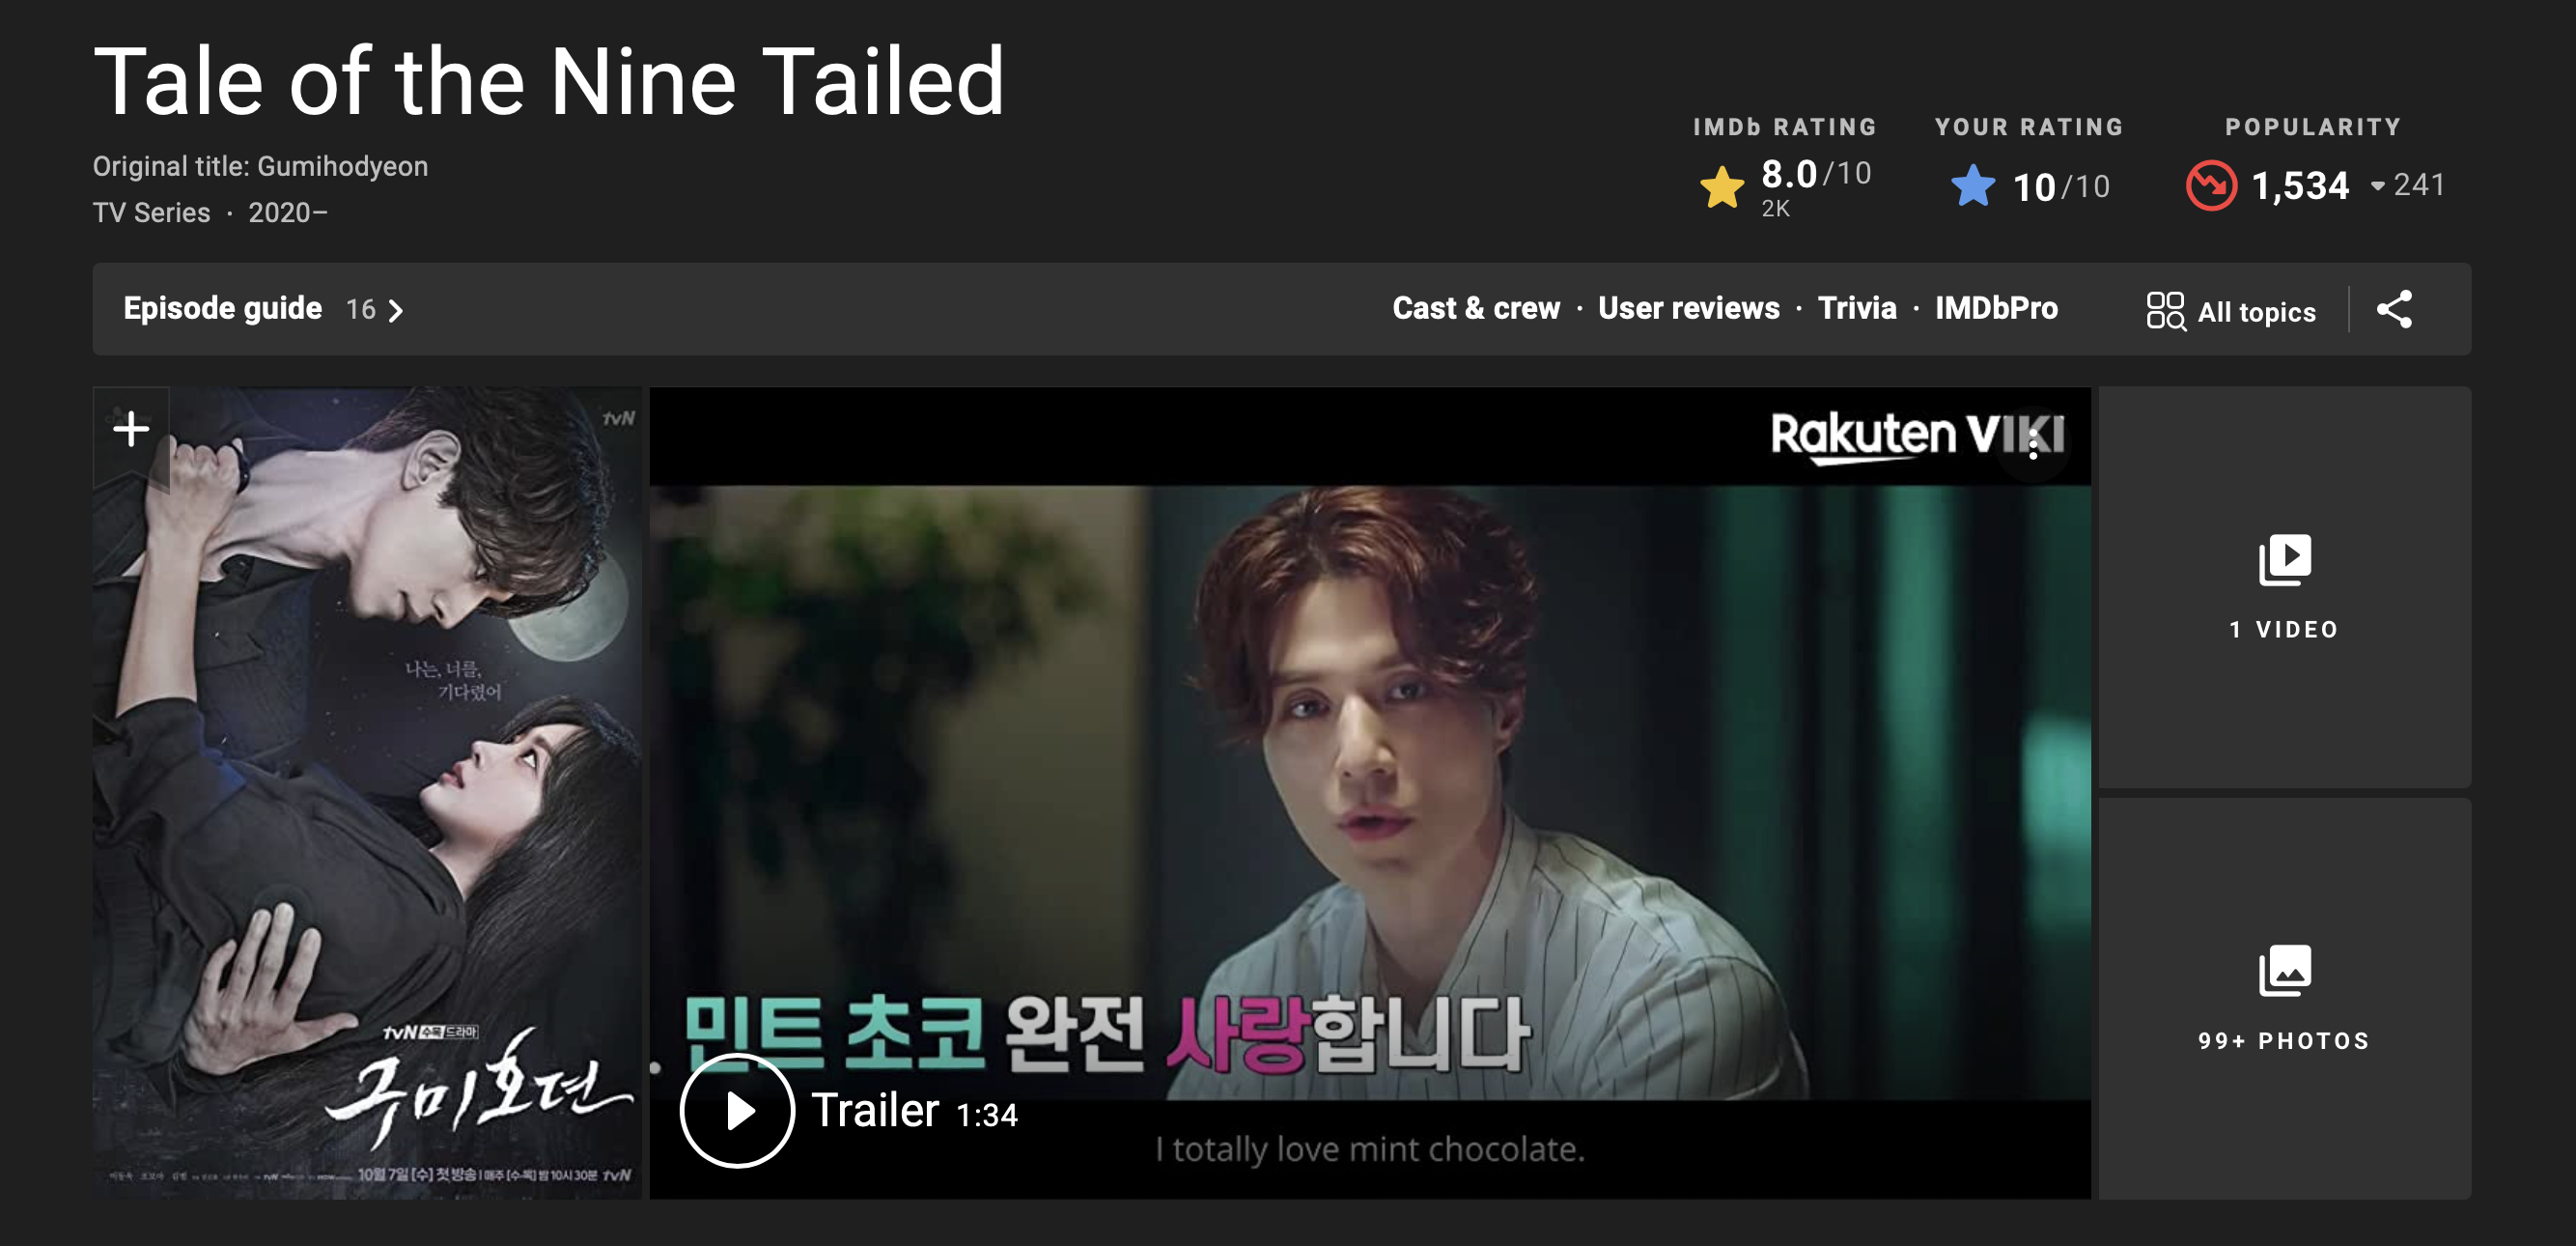Click the trailer video thumbnail image

(1370, 793)
